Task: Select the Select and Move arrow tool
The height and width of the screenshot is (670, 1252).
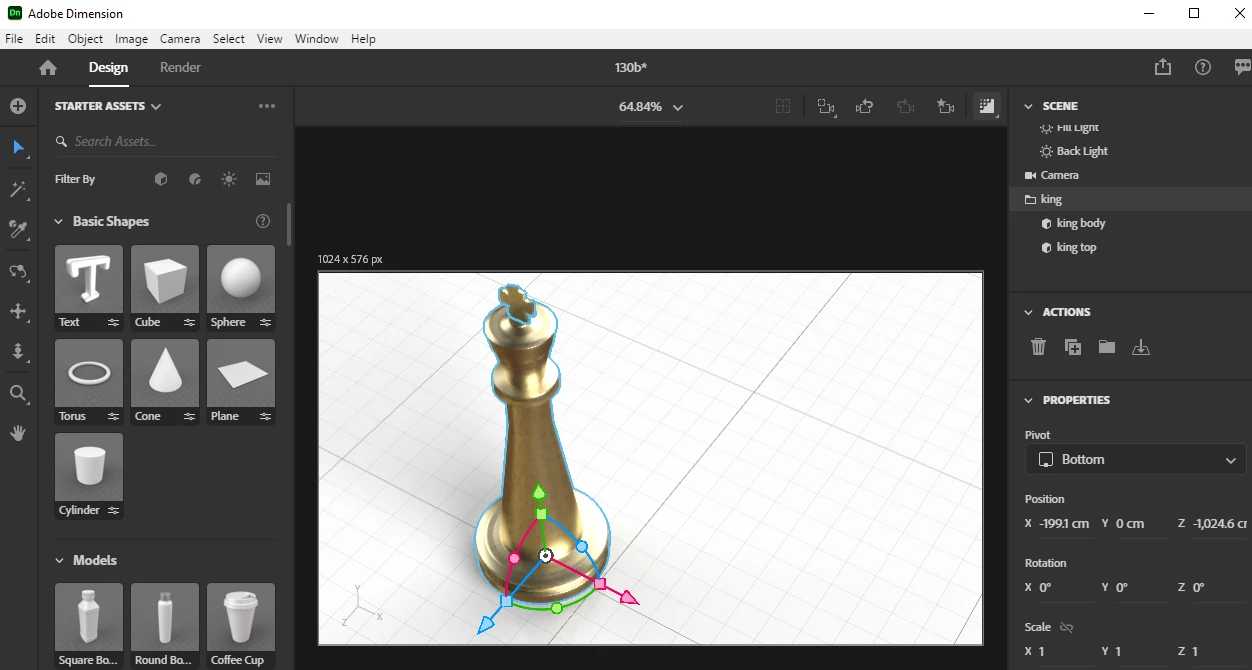Action: coord(18,148)
